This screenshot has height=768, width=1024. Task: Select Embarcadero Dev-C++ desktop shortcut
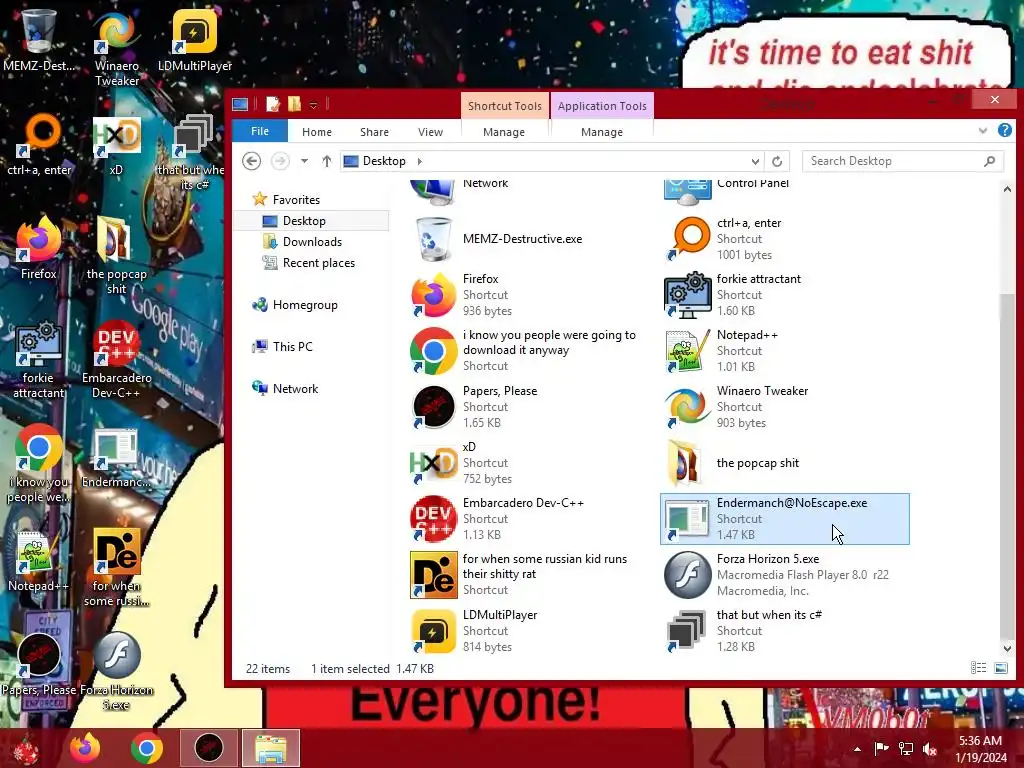(116, 359)
